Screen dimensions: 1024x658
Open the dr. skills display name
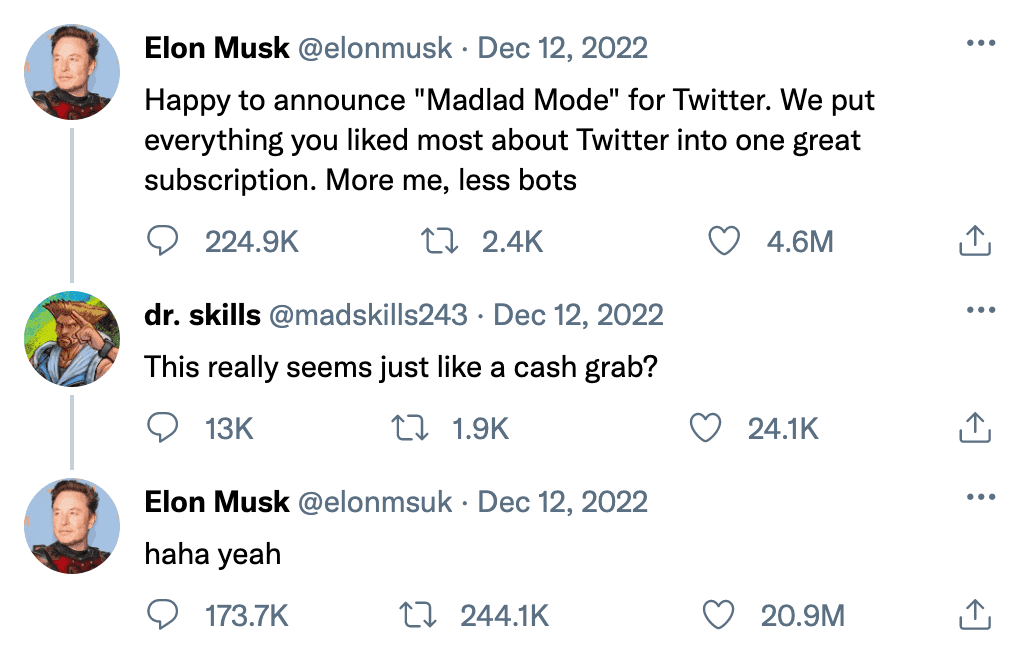click(x=202, y=315)
